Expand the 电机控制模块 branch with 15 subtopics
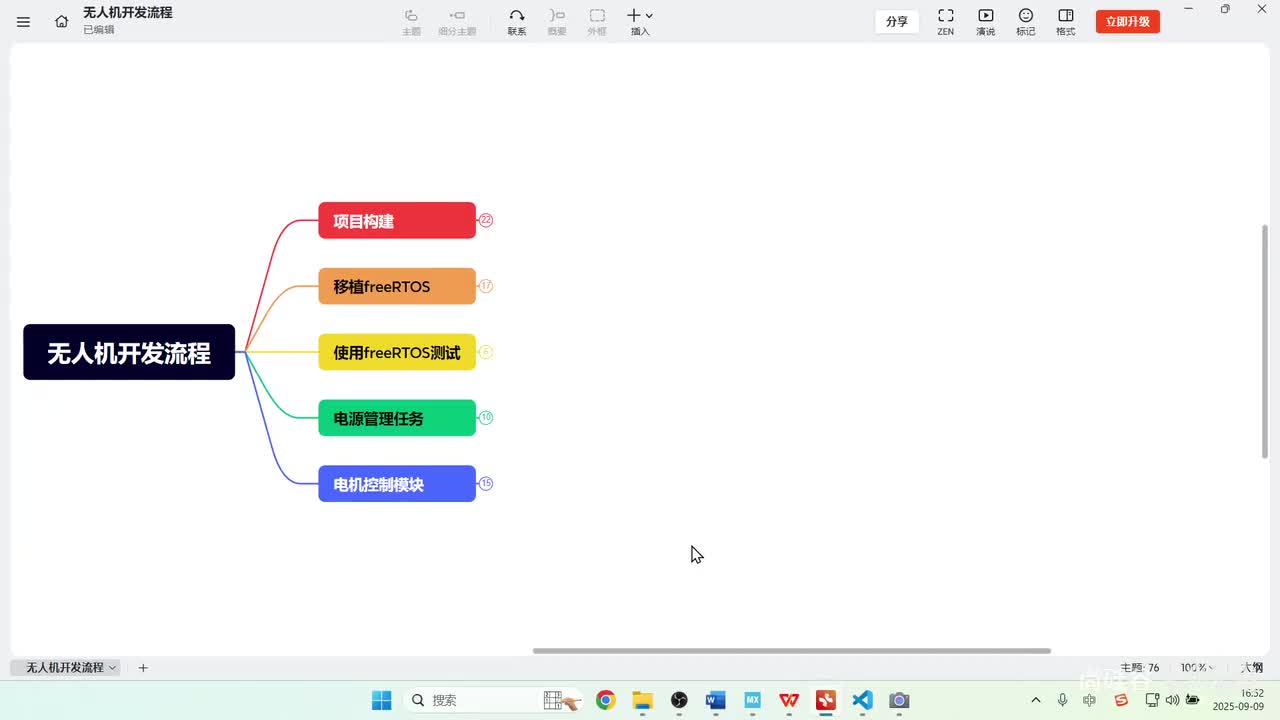The width and height of the screenshot is (1280, 720). coord(486,483)
